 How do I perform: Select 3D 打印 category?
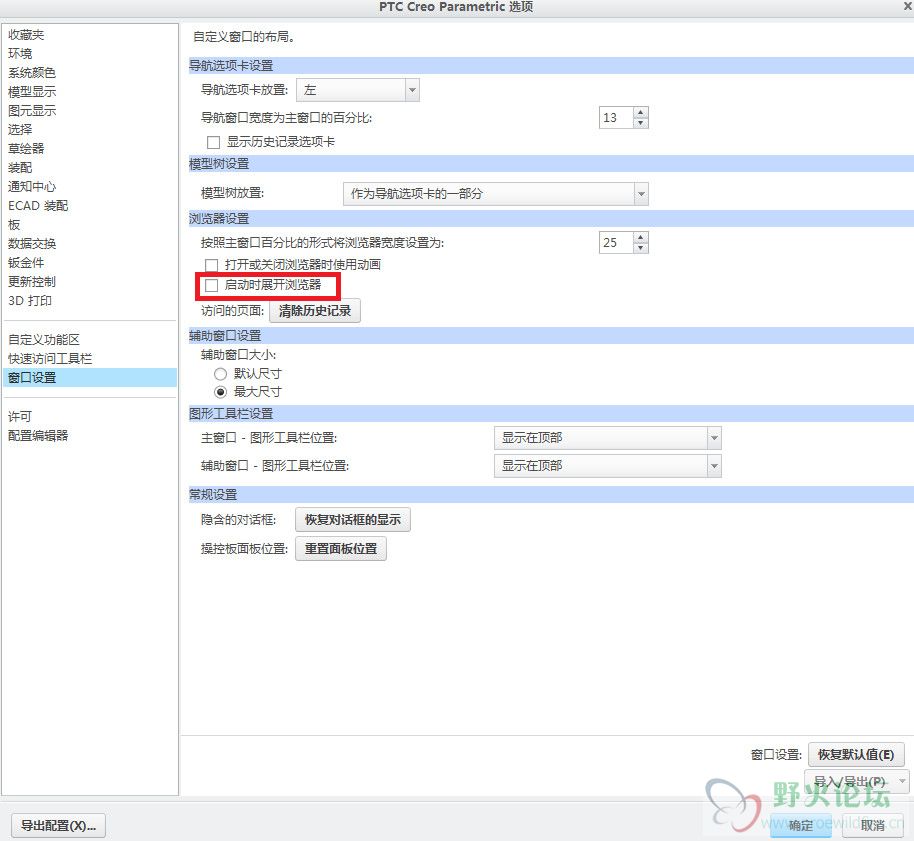tap(30, 301)
